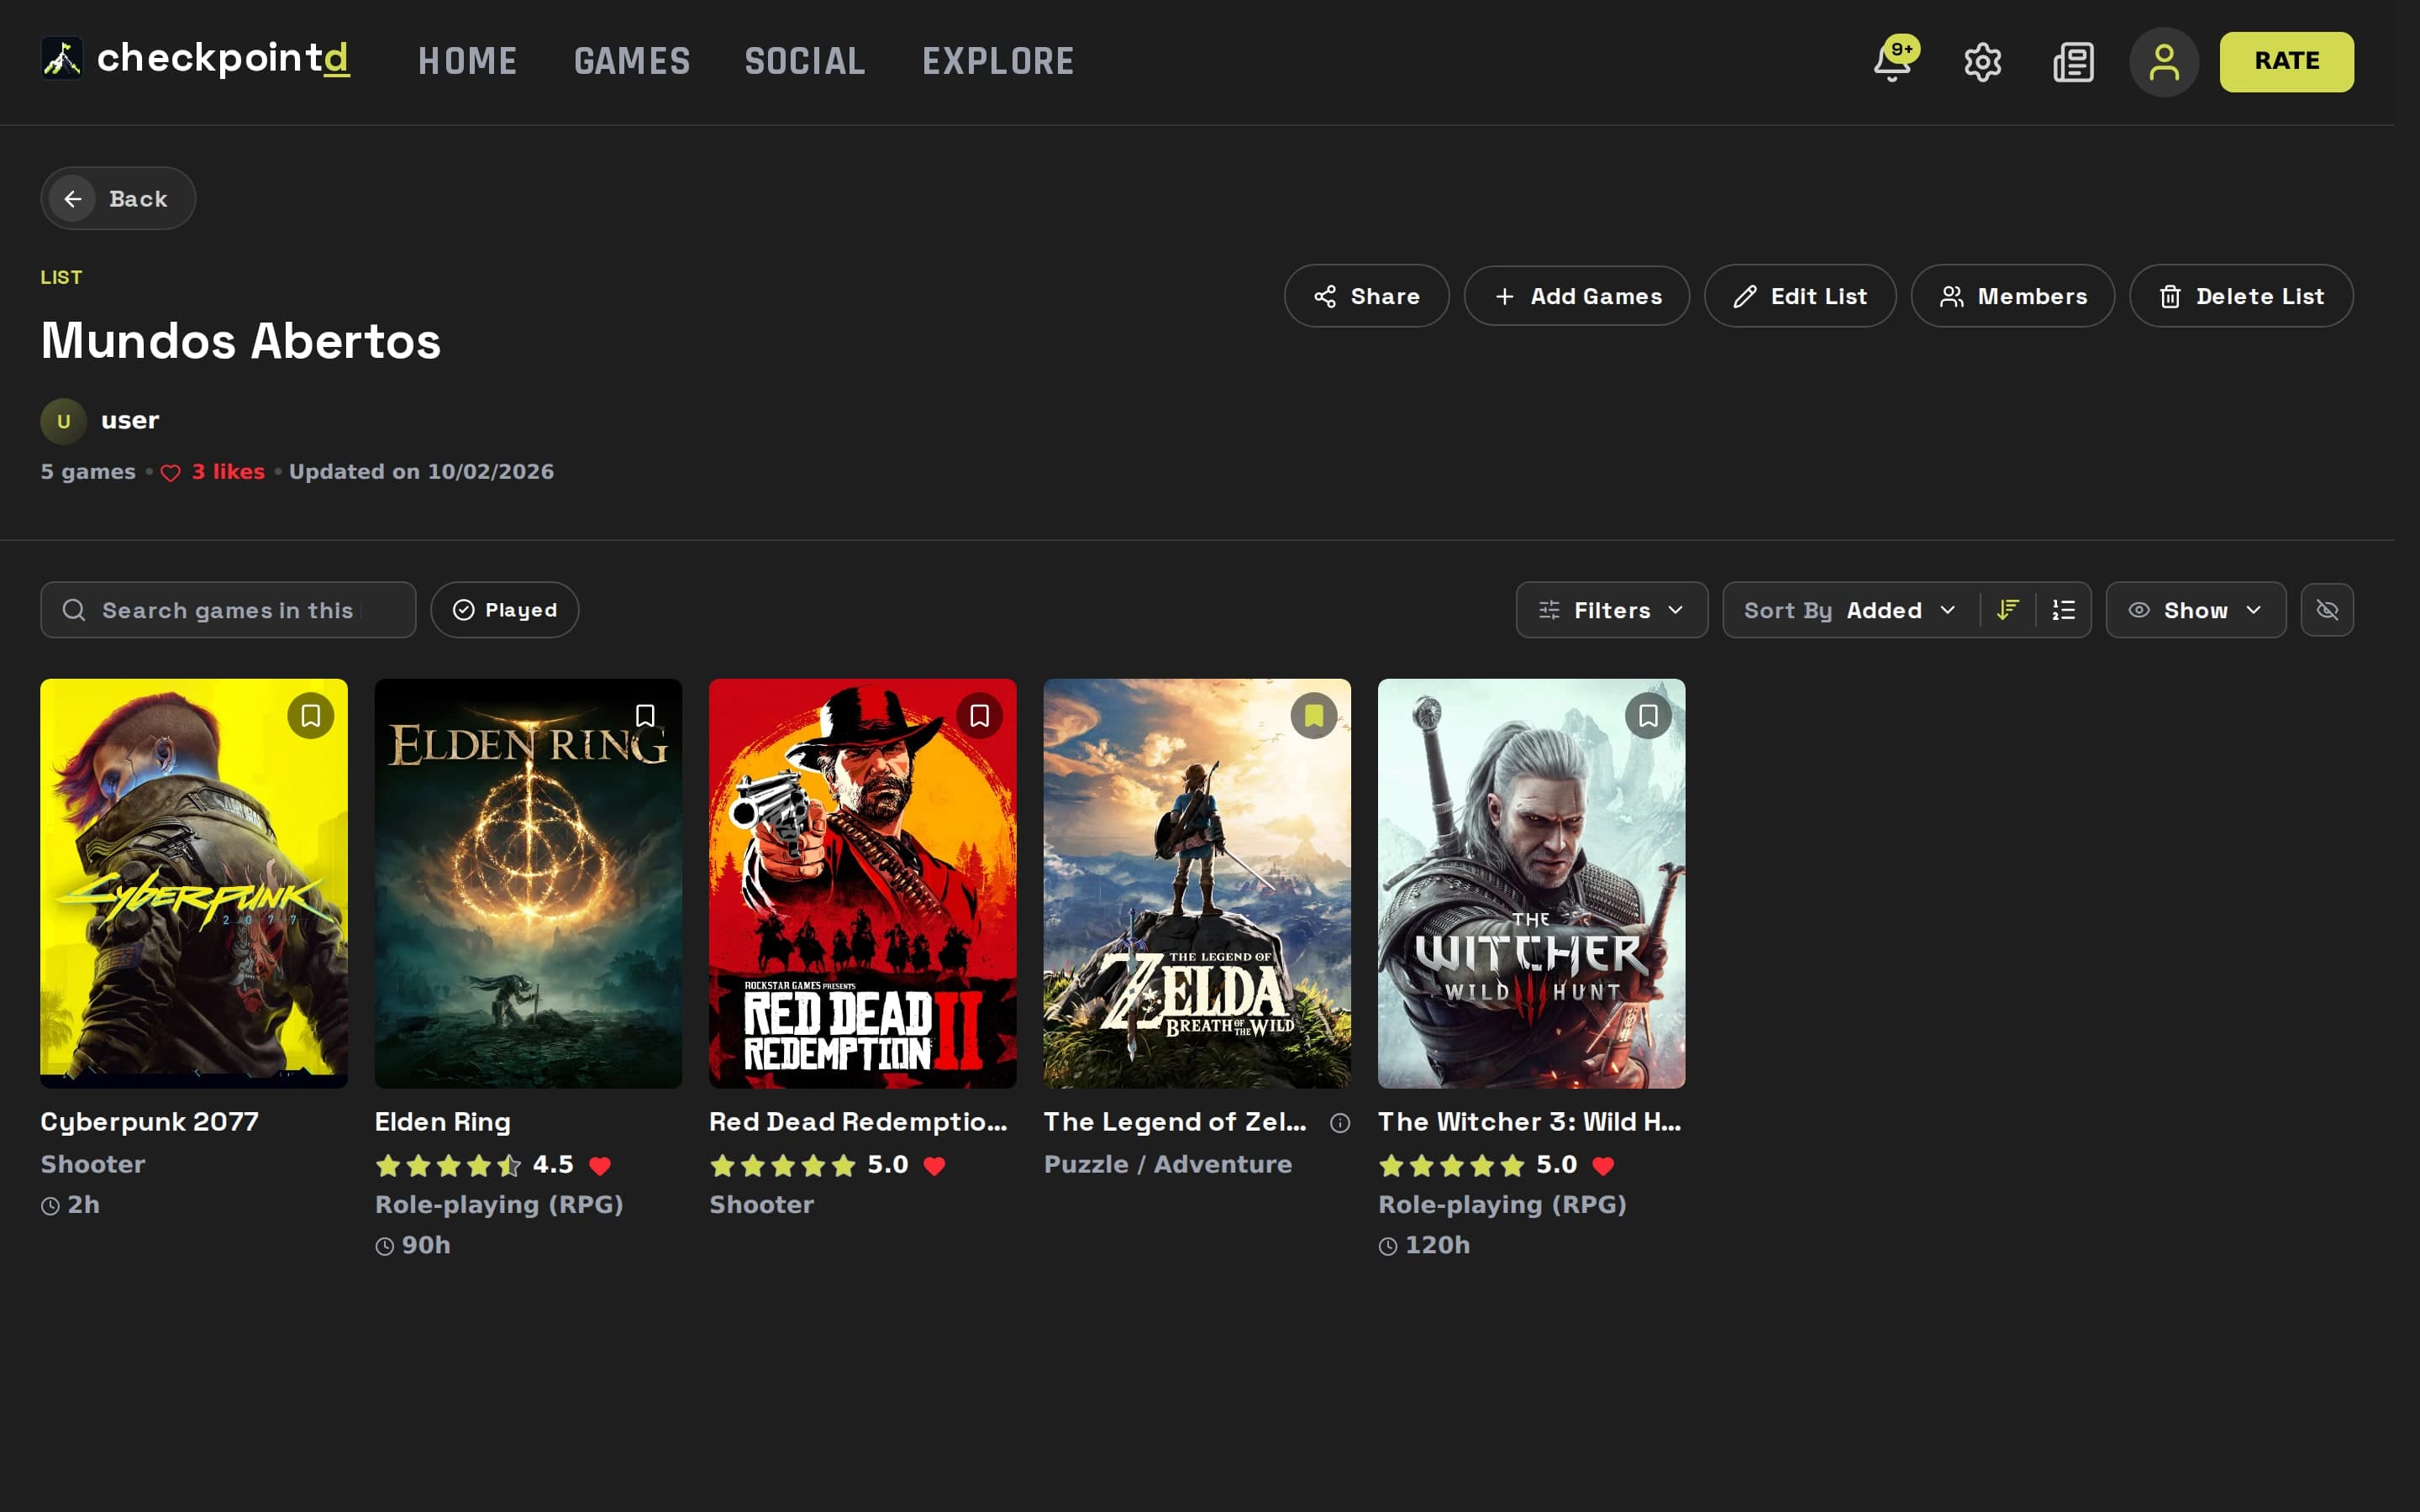Open the Sort By Added dropdown
Screen dimensions: 2420x1512
click(x=1850, y=610)
